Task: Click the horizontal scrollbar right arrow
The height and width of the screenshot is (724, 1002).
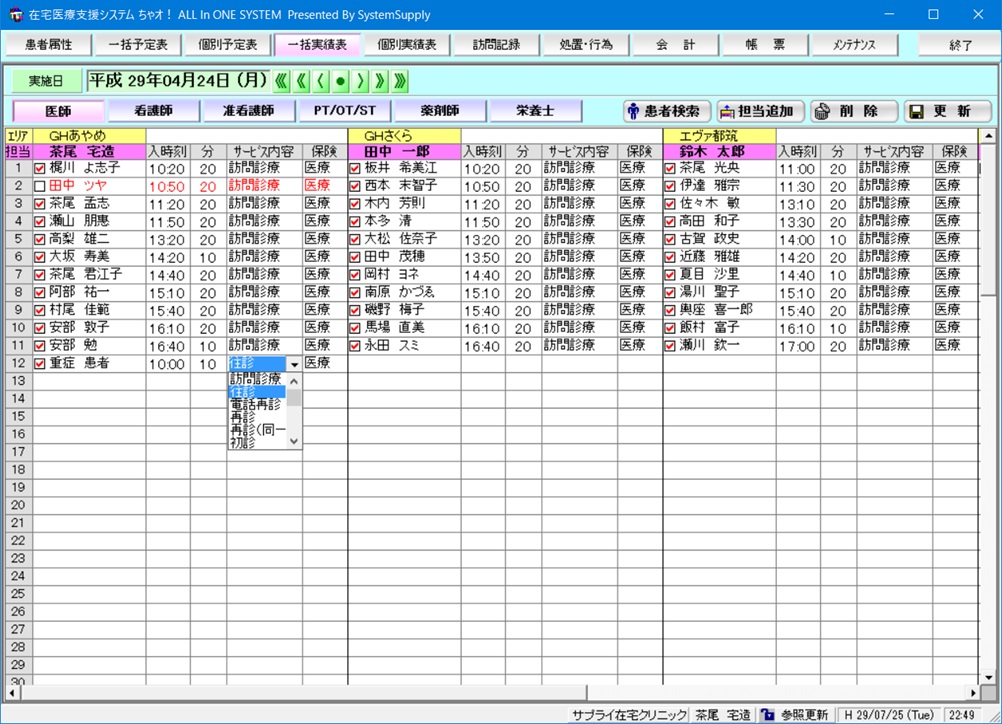Action: [x=972, y=692]
